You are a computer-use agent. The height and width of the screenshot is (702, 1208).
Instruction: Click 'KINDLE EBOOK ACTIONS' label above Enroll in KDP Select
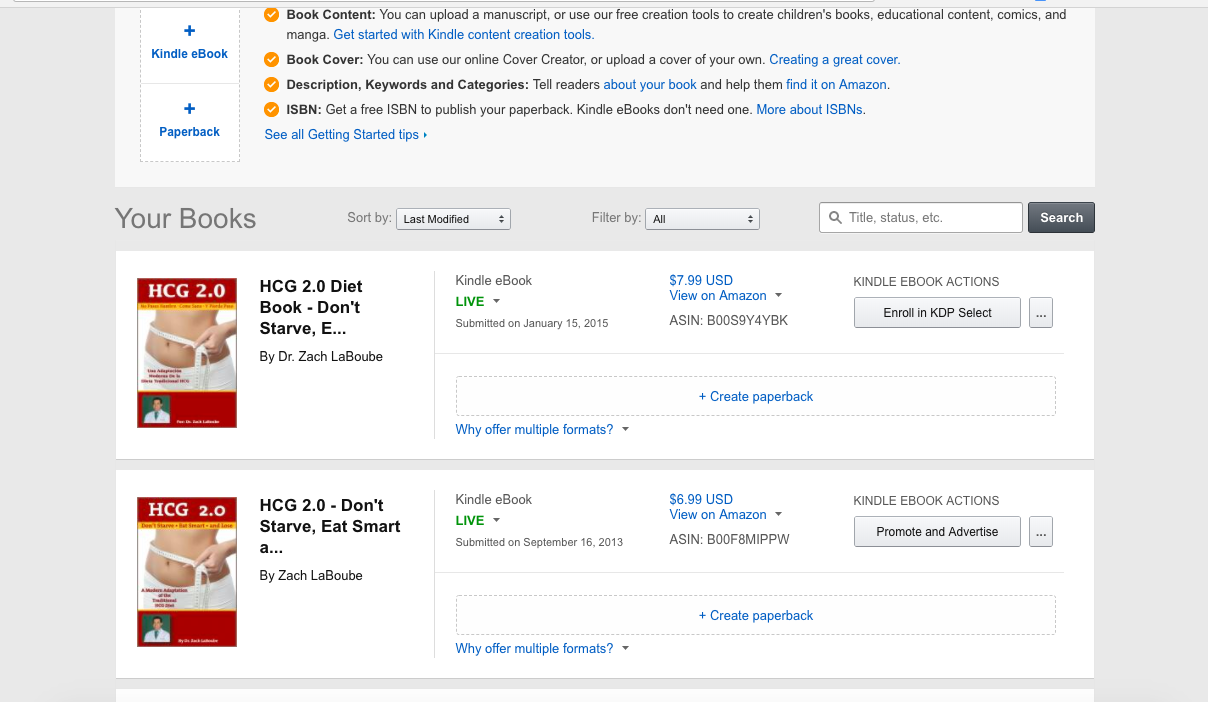[x=926, y=282]
